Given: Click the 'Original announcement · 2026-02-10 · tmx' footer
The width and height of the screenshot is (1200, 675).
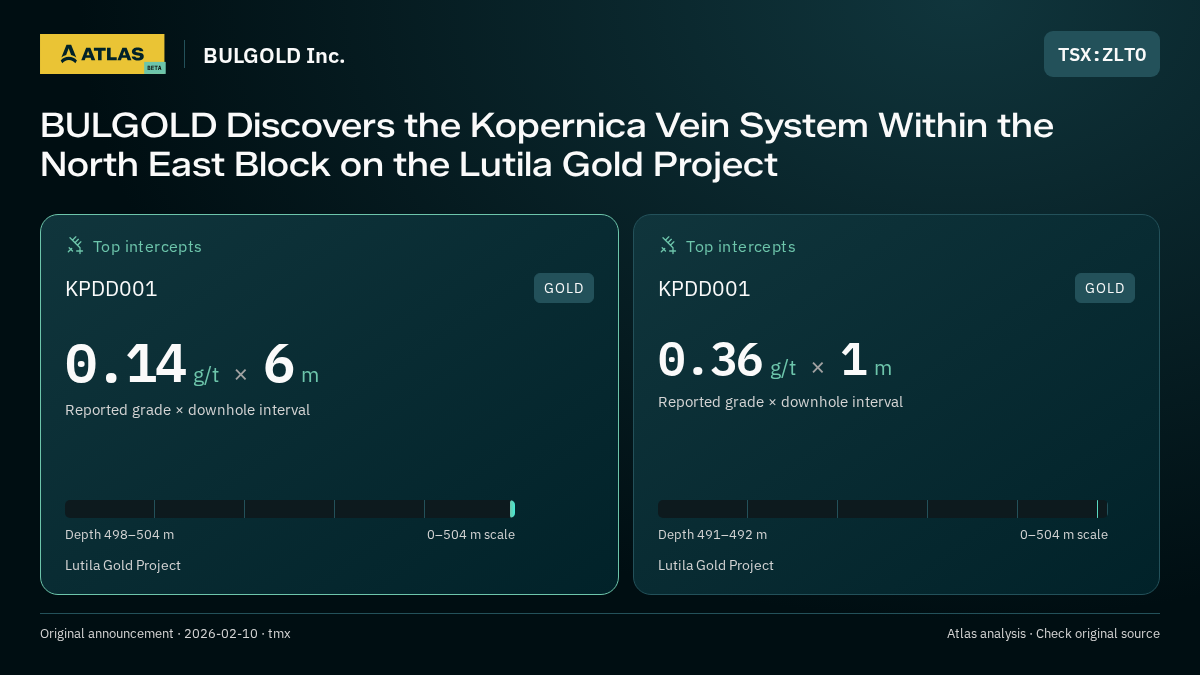Looking at the screenshot, I should (165, 634).
